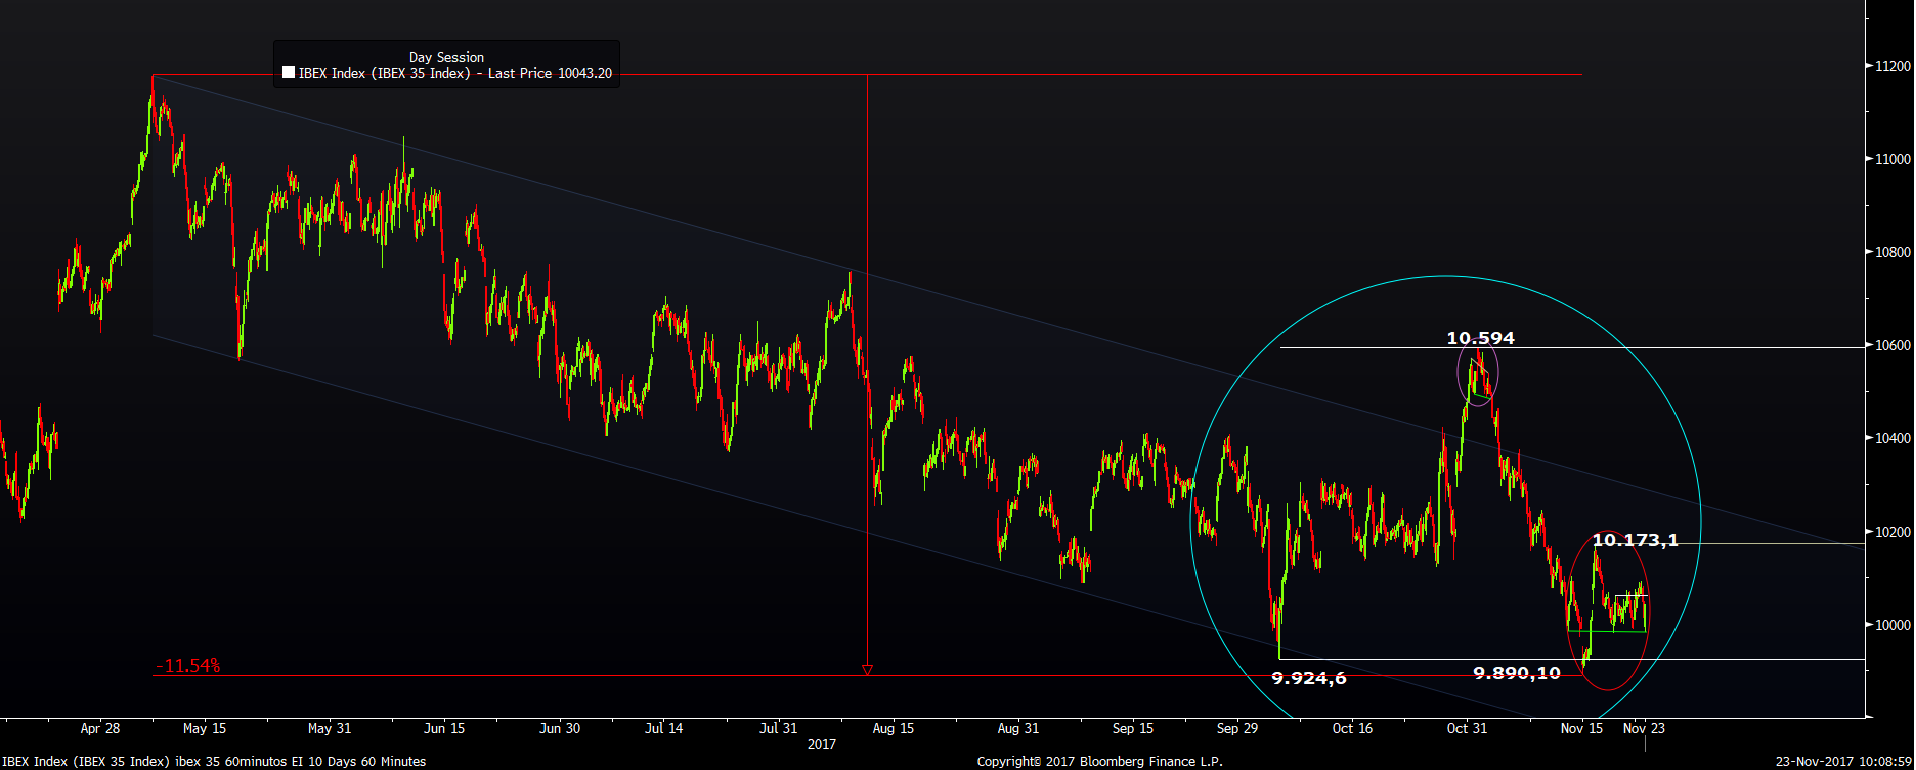Click the 10200 price axis label

coord(1893,532)
